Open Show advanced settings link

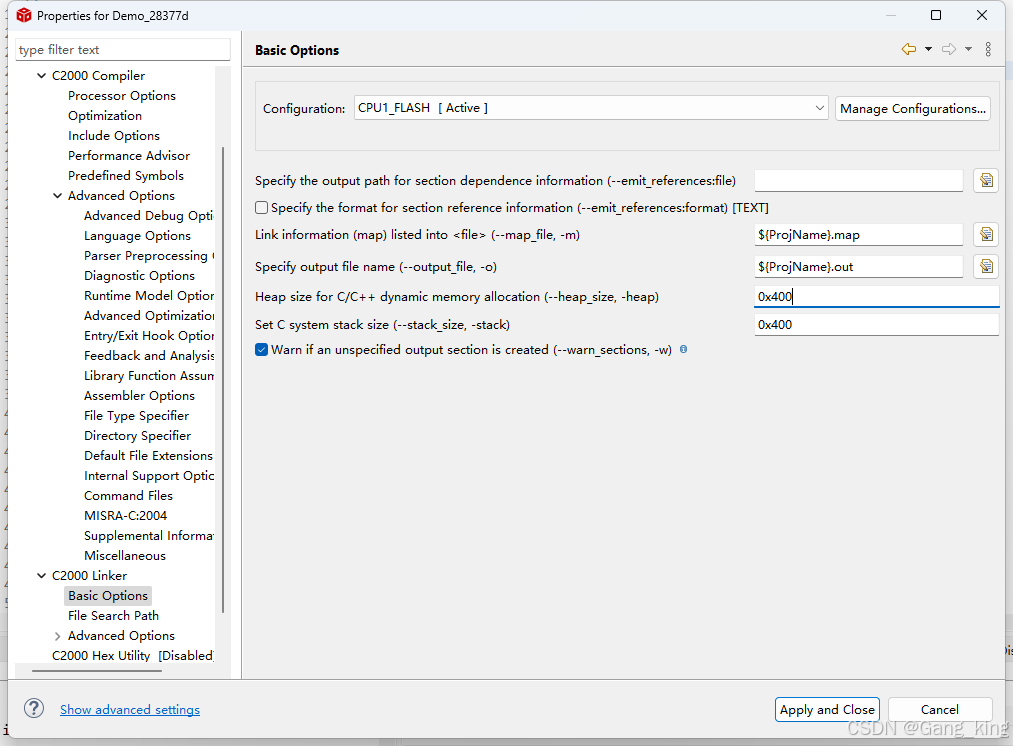[x=130, y=709]
